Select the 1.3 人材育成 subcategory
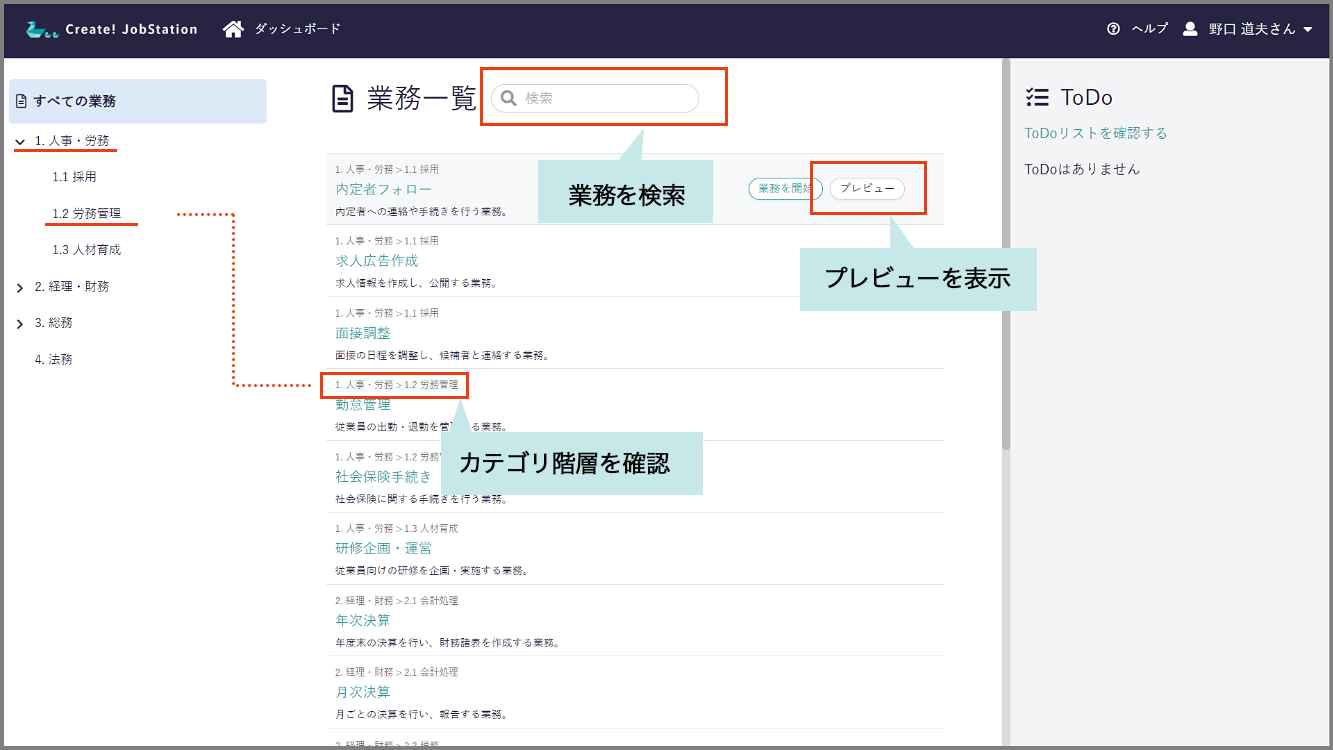 click(87, 250)
